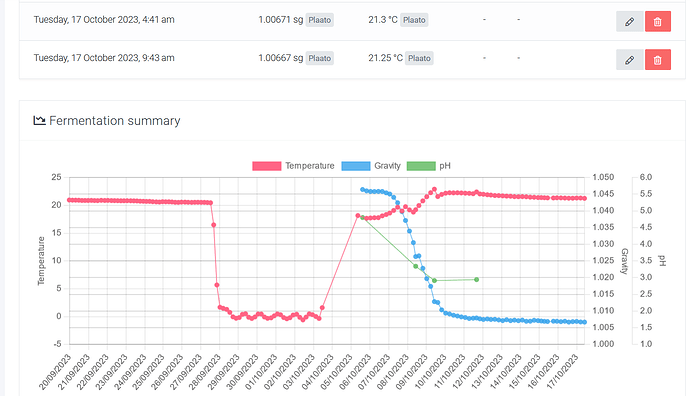Click the first green pH data point
The width and height of the screenshot is (690, 396).
click(x=363, y=218)
